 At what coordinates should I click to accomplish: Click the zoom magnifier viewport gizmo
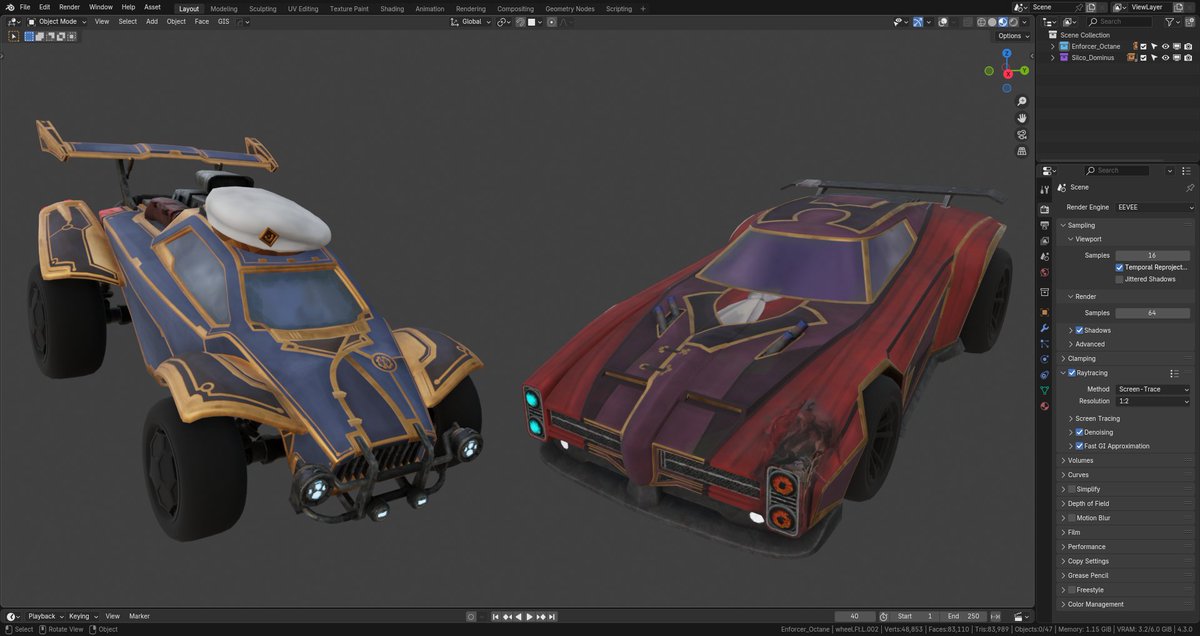point(1022,102)
